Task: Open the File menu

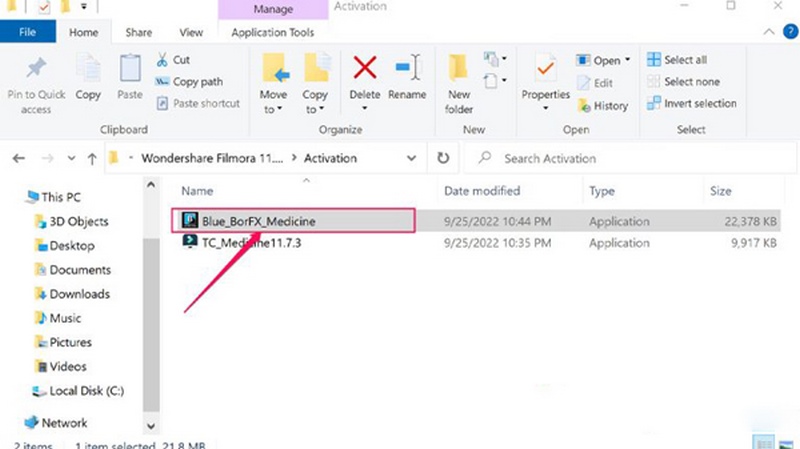Action: click(28, 32)
